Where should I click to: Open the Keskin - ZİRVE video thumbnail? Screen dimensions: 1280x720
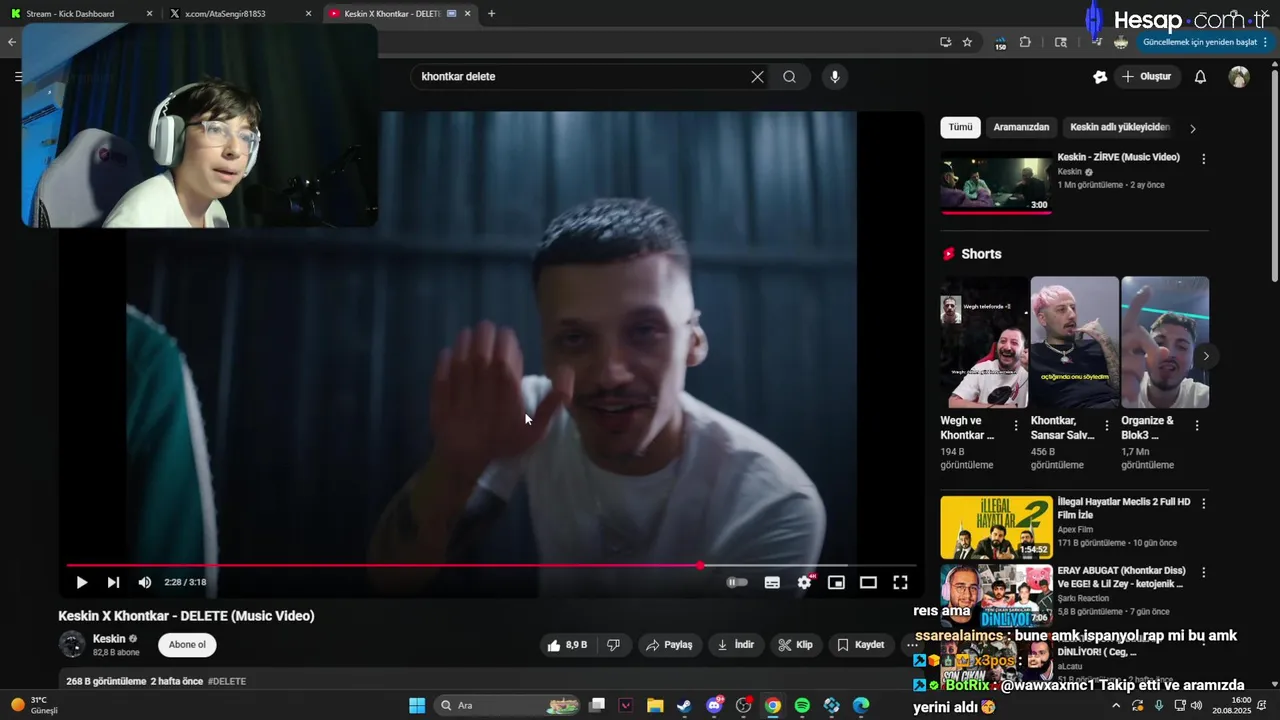click(996, 181)
